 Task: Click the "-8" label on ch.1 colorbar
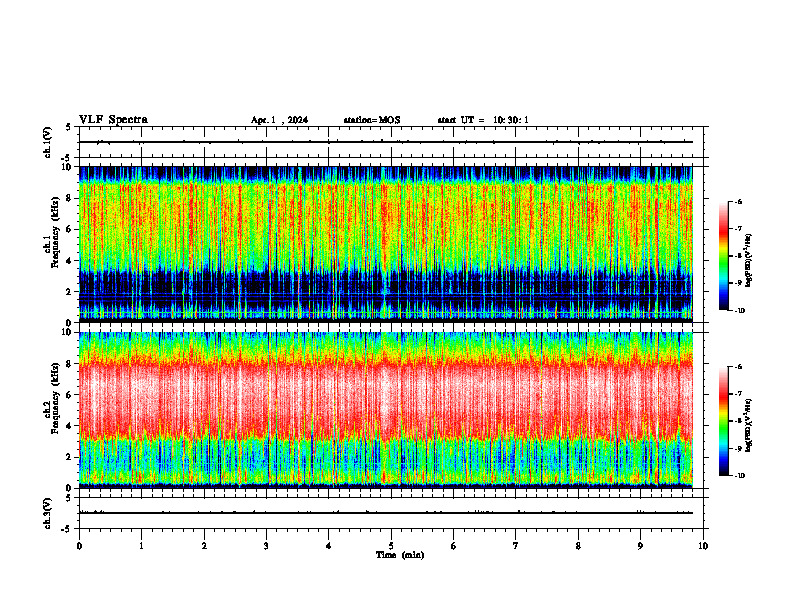click(739, 256)
